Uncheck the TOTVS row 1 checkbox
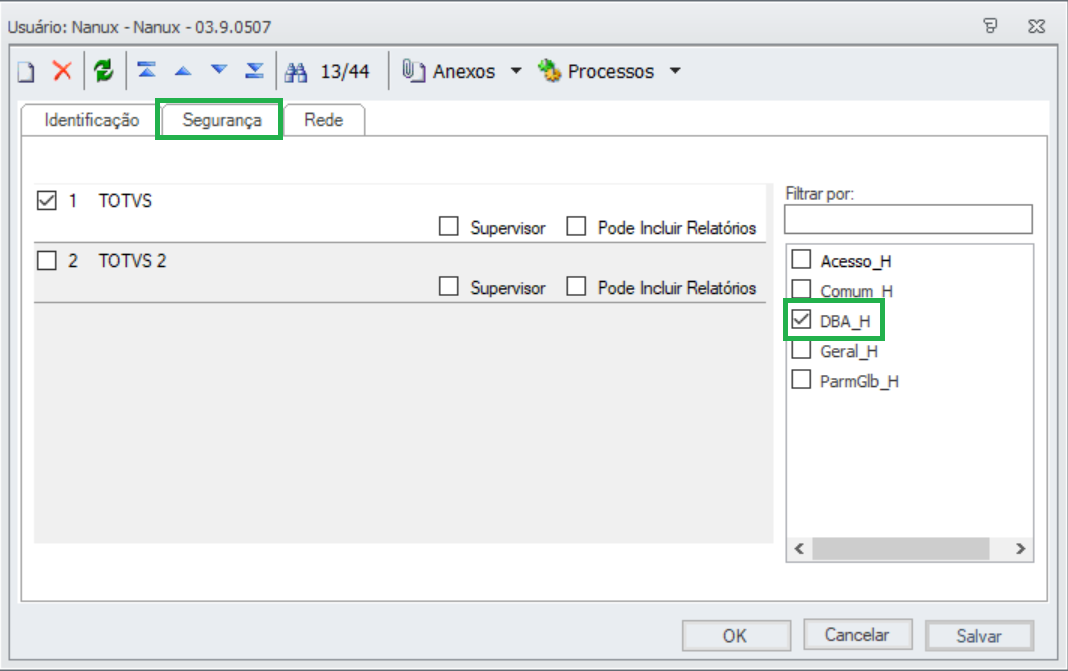The height and width of the screenshot is (671, 1068). point(47,200)
